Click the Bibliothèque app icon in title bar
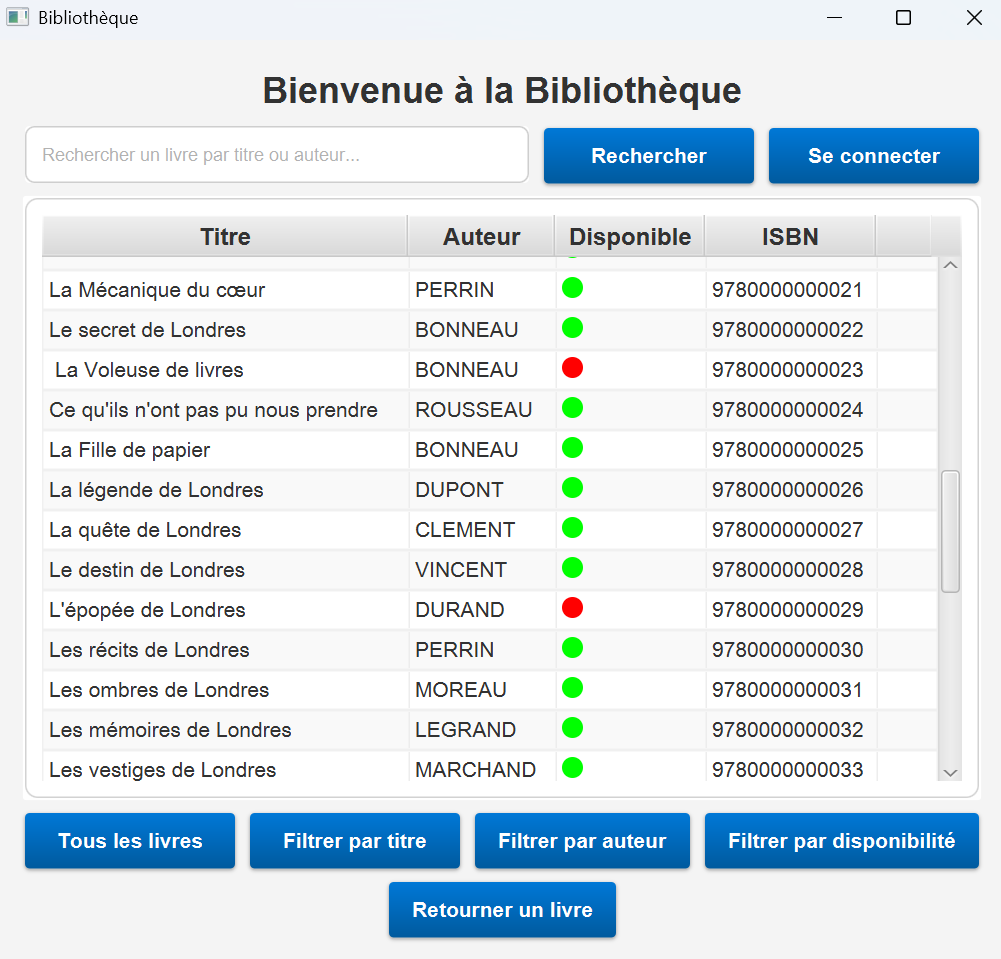Viewport: 1001px width, 959px height. tap(17, 18)
